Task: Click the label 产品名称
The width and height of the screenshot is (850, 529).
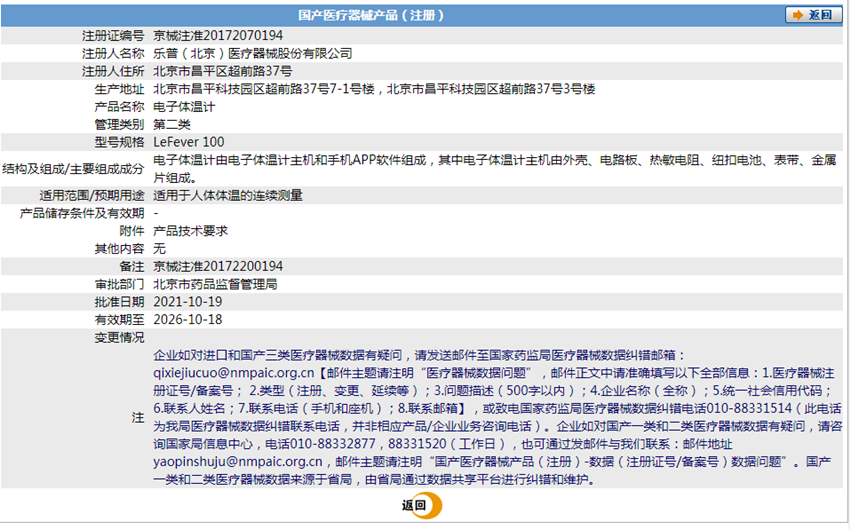Action: (119, 107)
